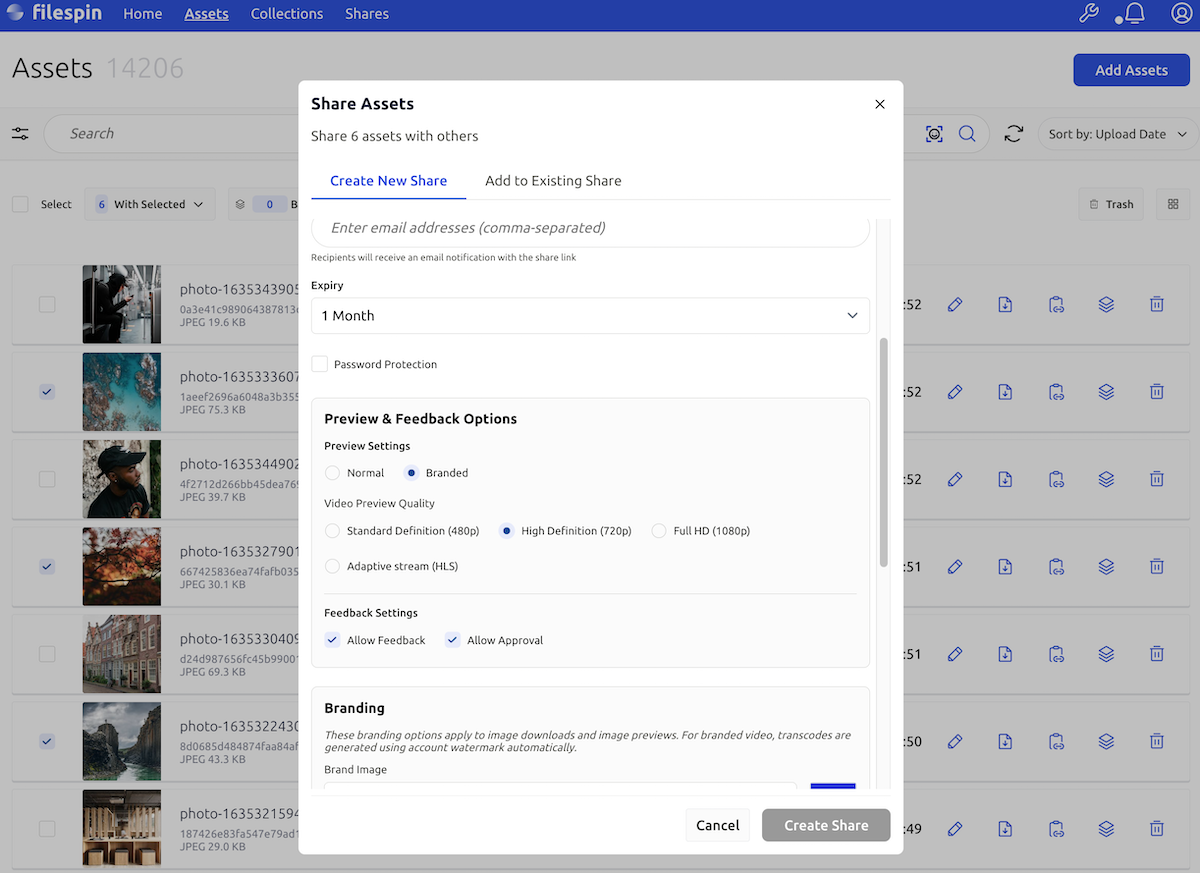Switch to the Add to Existing Share tab

[553, 181]
